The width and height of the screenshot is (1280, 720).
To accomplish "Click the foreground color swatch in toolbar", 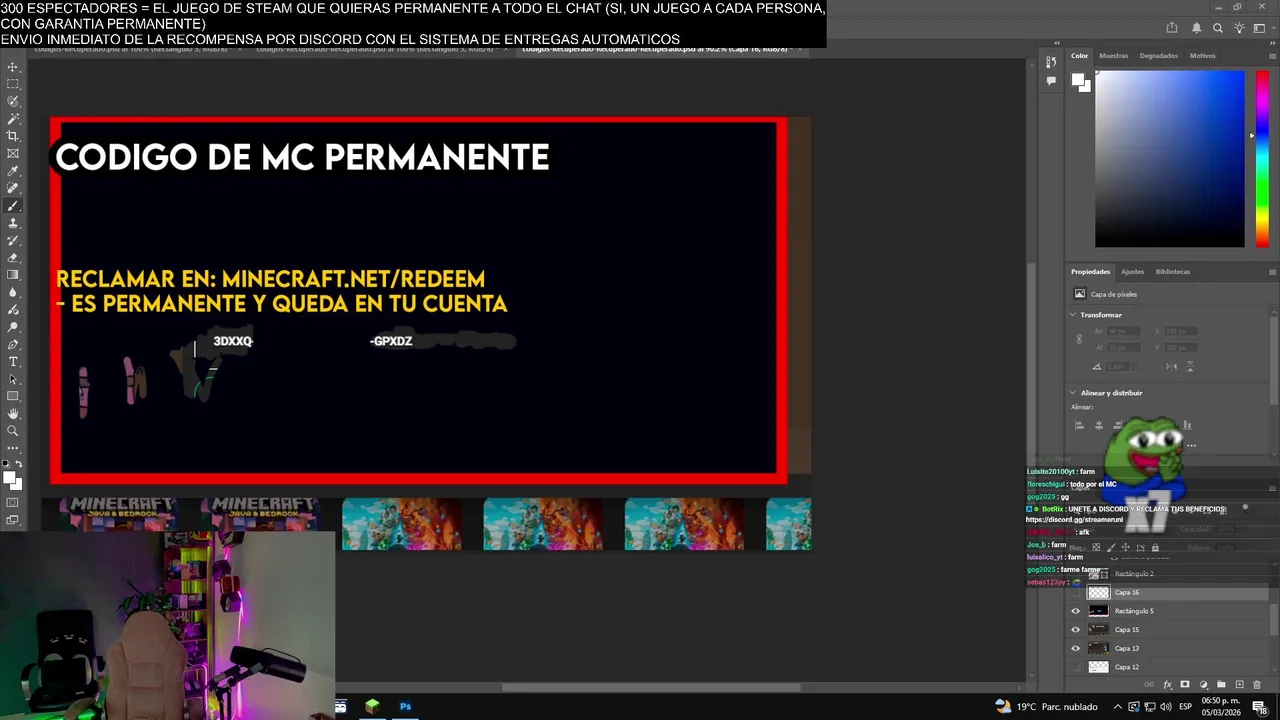I will pyautogui.click(x=10, y=478).
